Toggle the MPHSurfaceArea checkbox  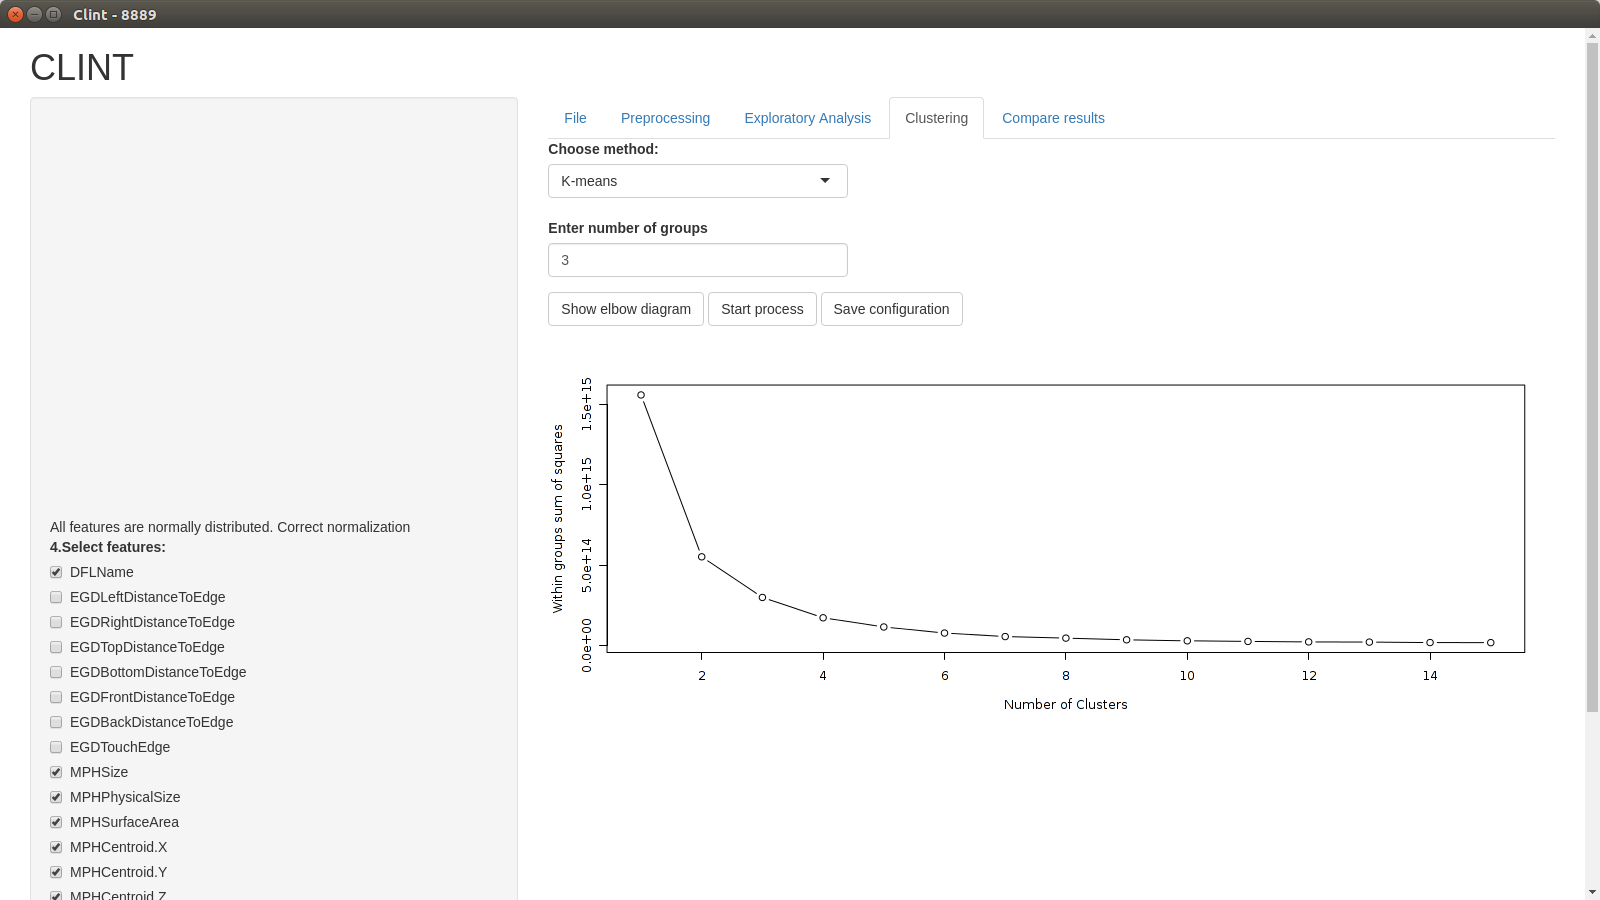point(56,822)
